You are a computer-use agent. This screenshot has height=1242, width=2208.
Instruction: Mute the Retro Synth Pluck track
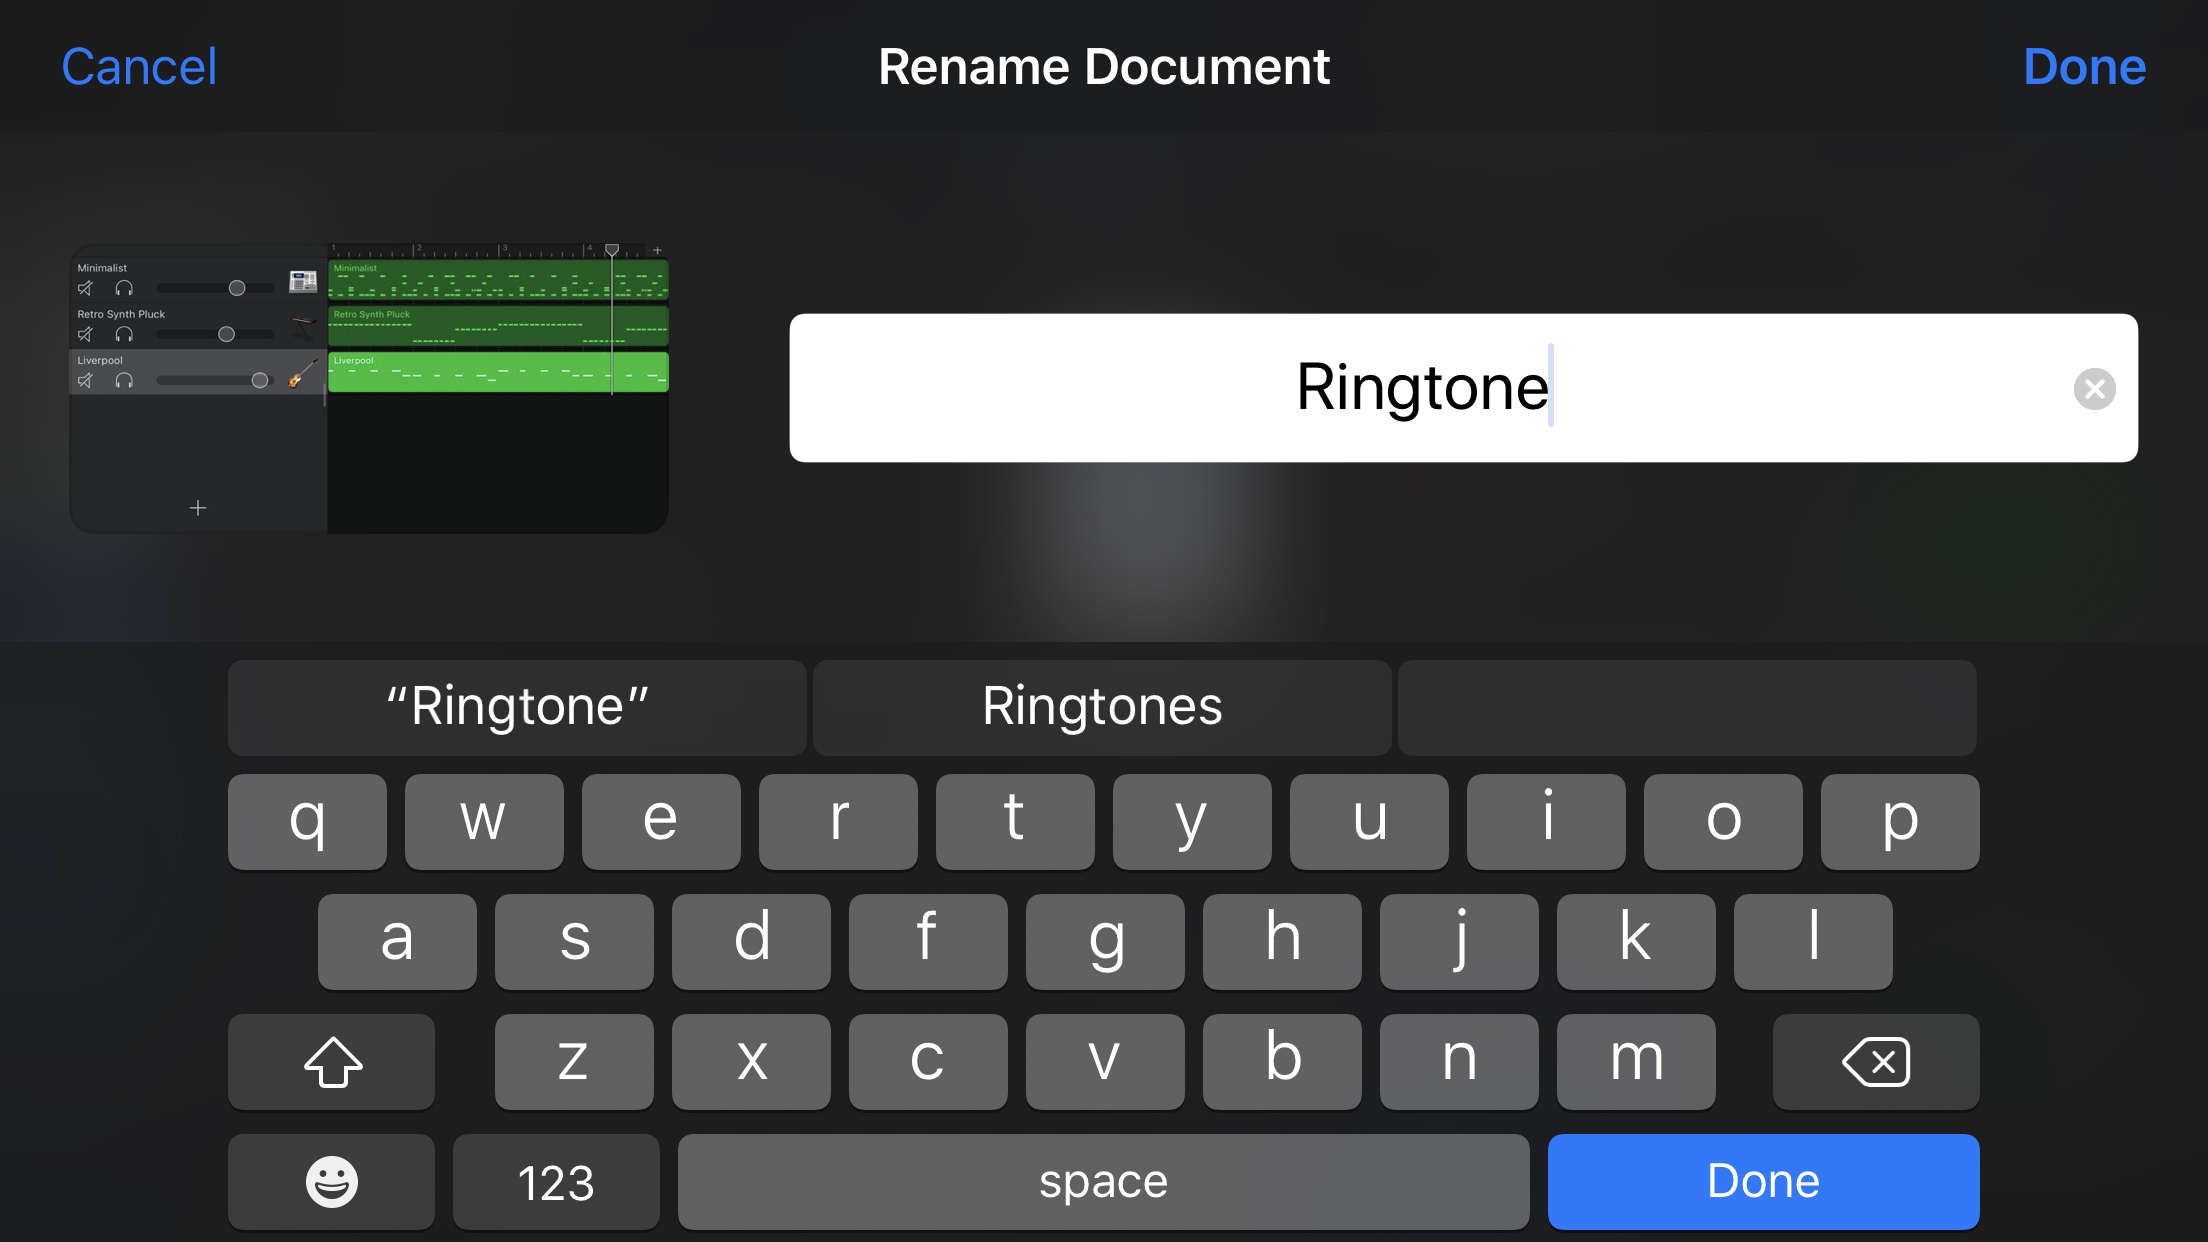(86, 334)
